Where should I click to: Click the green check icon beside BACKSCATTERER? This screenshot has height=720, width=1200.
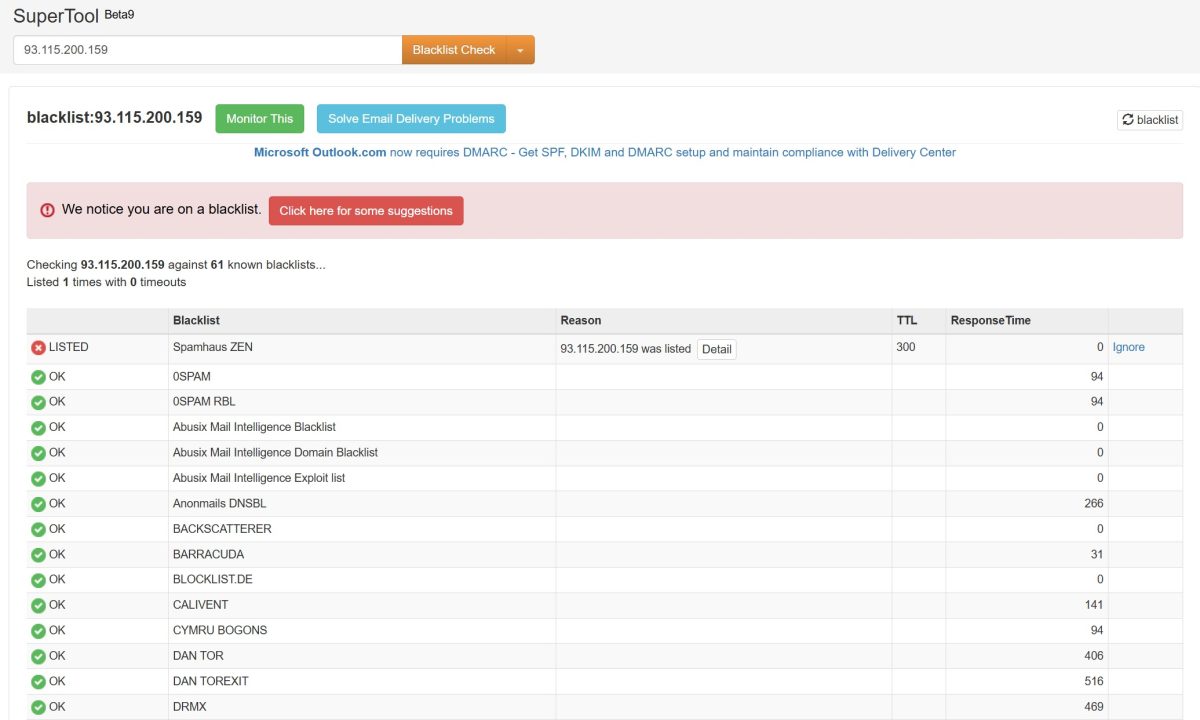37,528
